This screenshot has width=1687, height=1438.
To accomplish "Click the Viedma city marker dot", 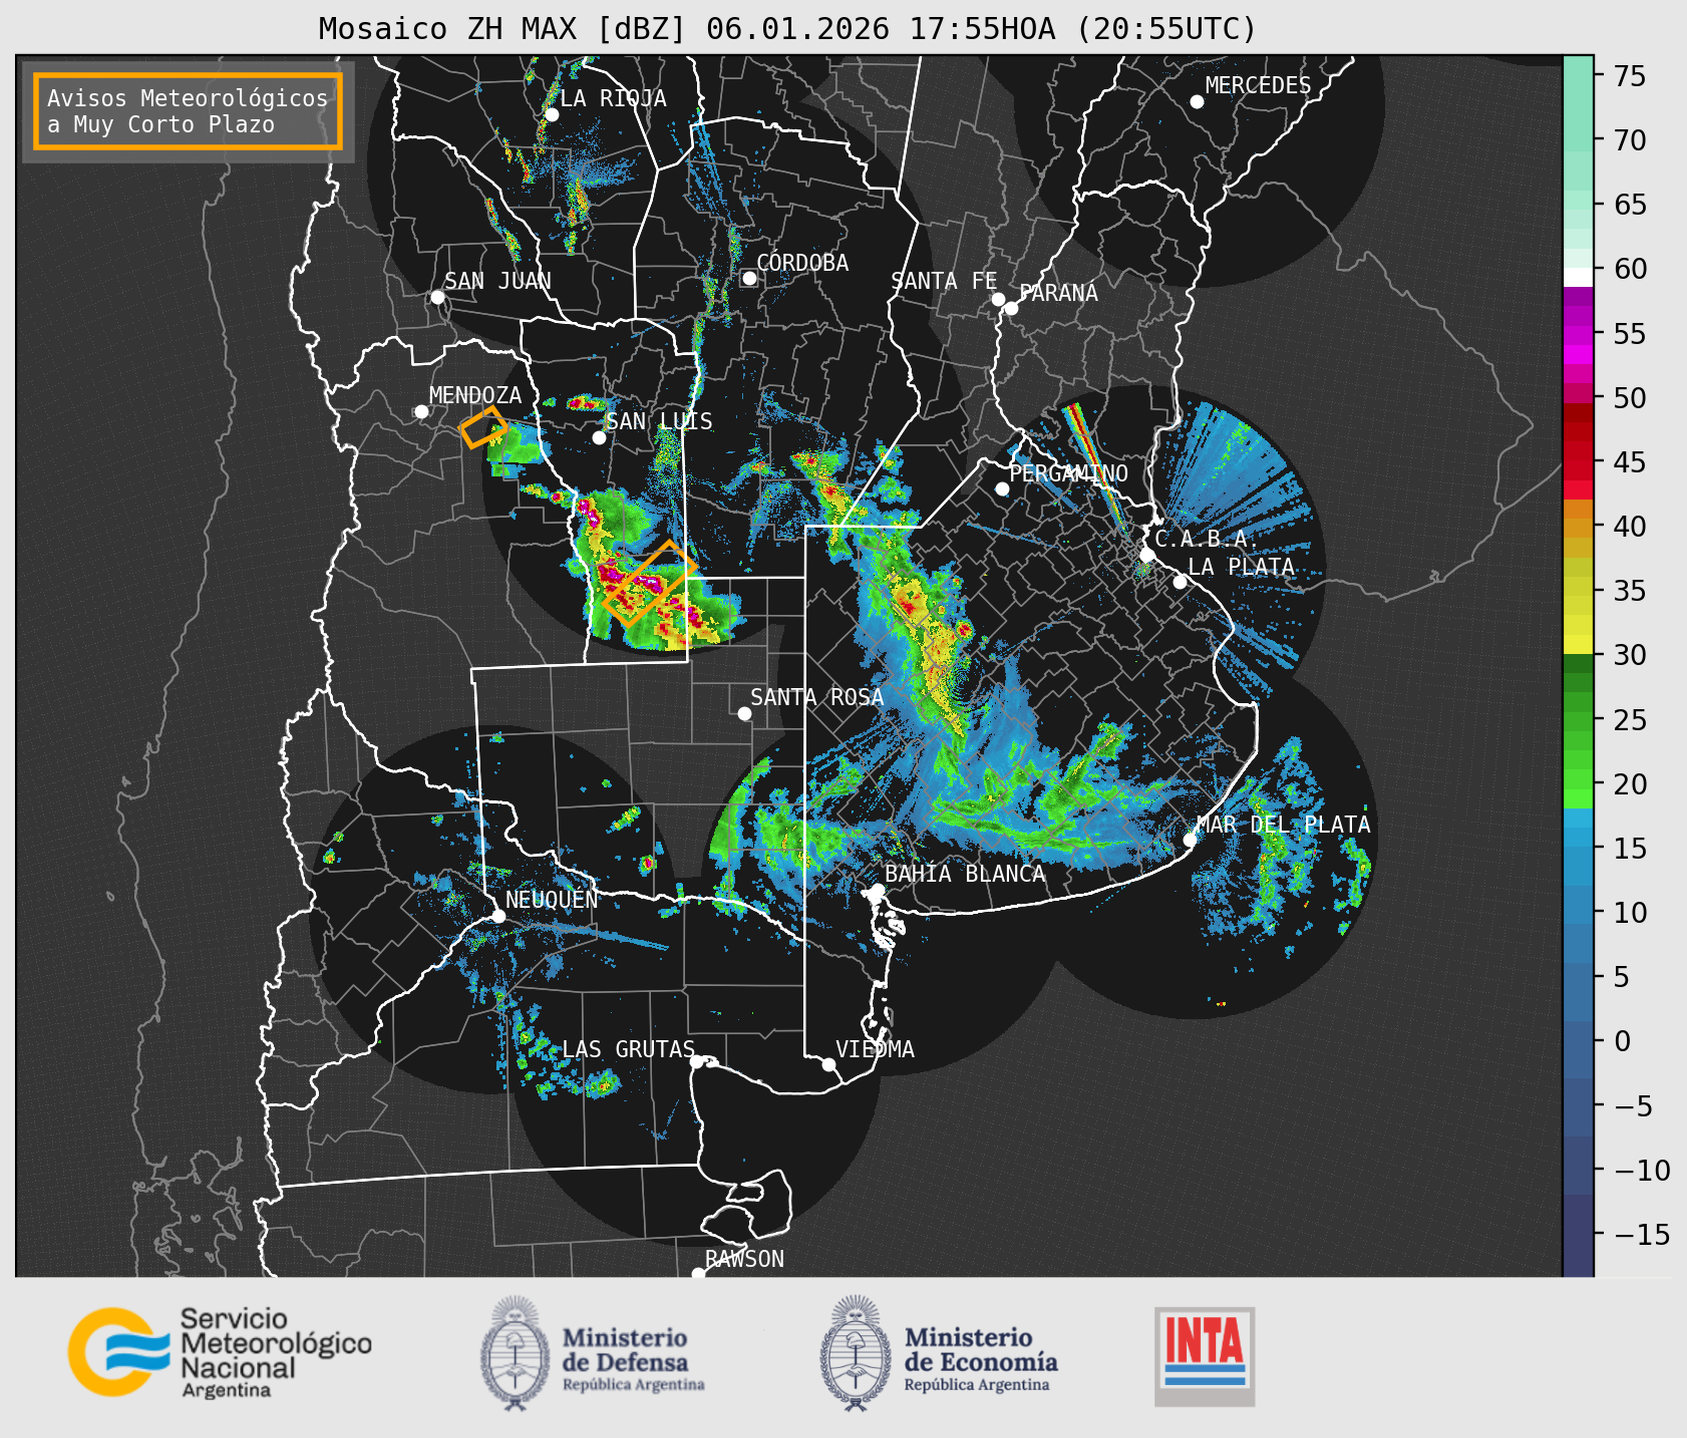I will pyautogui.click(x=828, y=1064).
